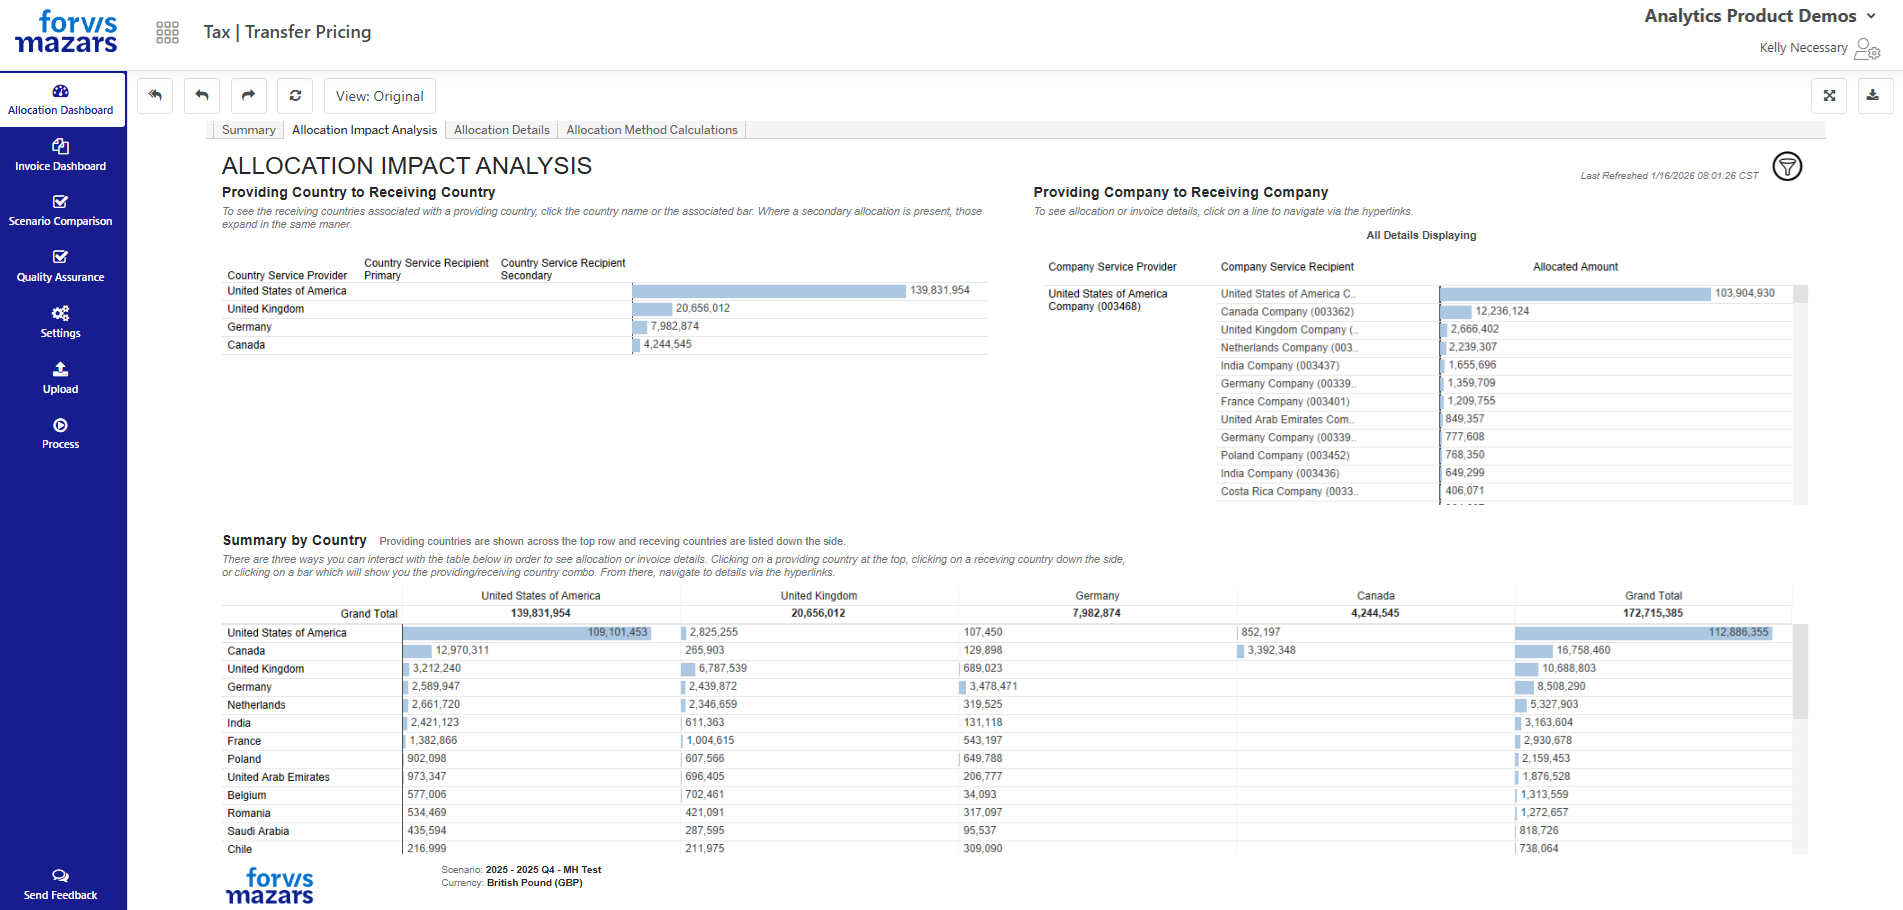The width and height of the screenshot is (1903, 910).
Task: Click the 12,970,311 Canada cell
Action: point(462,651)
